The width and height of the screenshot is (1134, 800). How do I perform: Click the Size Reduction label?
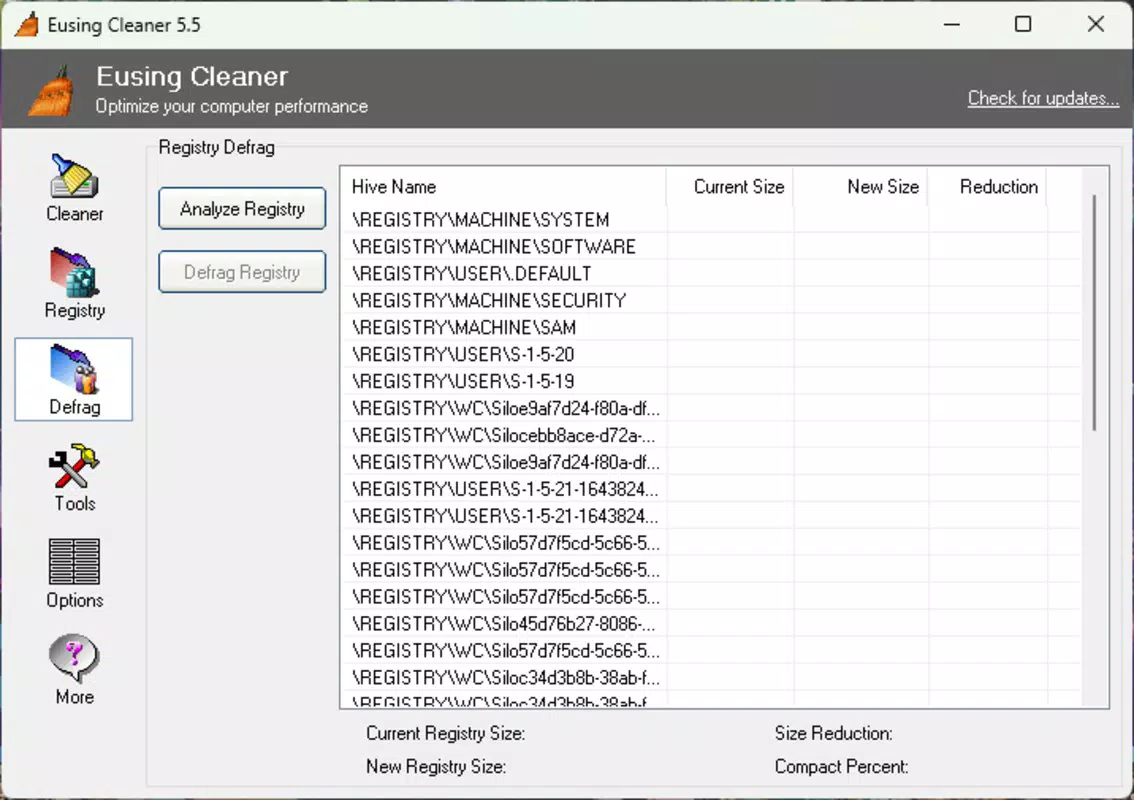click(x=833, y=733)
